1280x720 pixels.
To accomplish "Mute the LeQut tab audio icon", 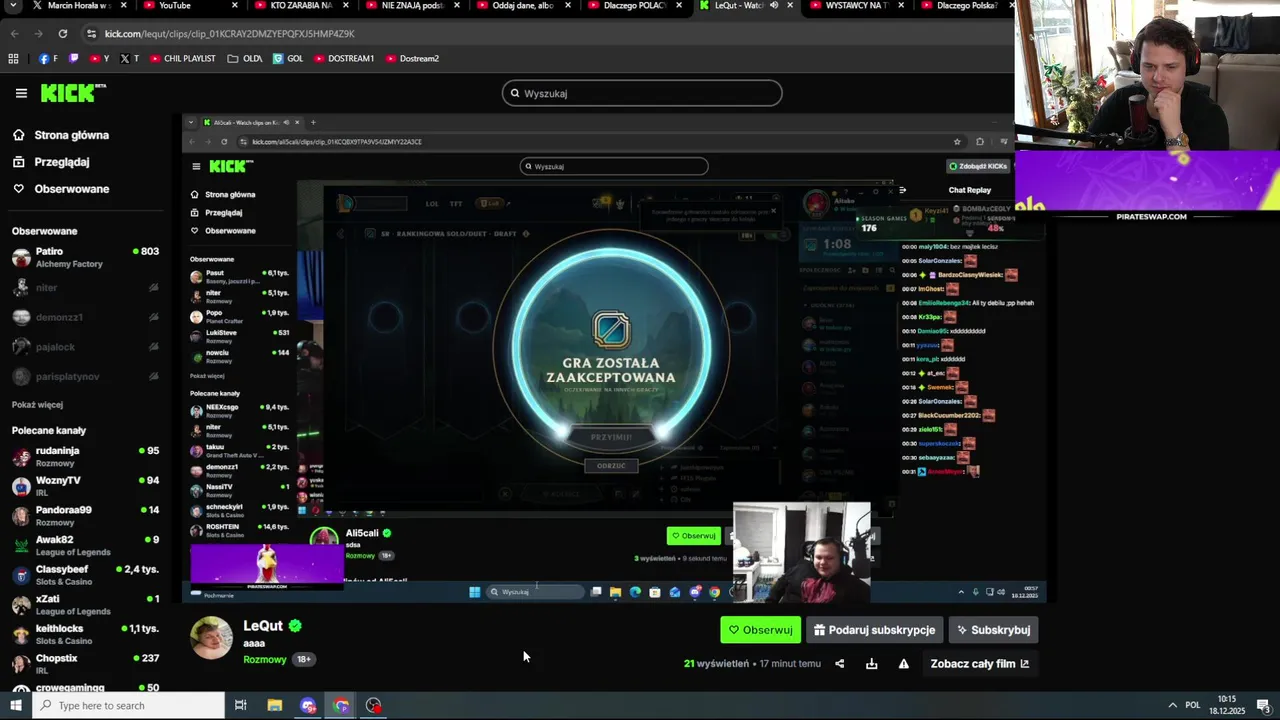I will [773, 5].
